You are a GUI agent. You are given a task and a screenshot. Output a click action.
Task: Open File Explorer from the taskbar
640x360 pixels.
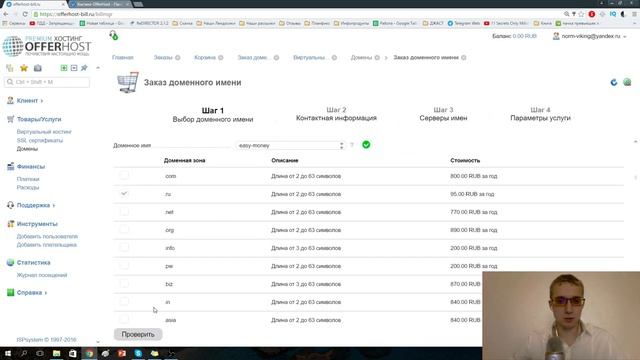point(56,353)
